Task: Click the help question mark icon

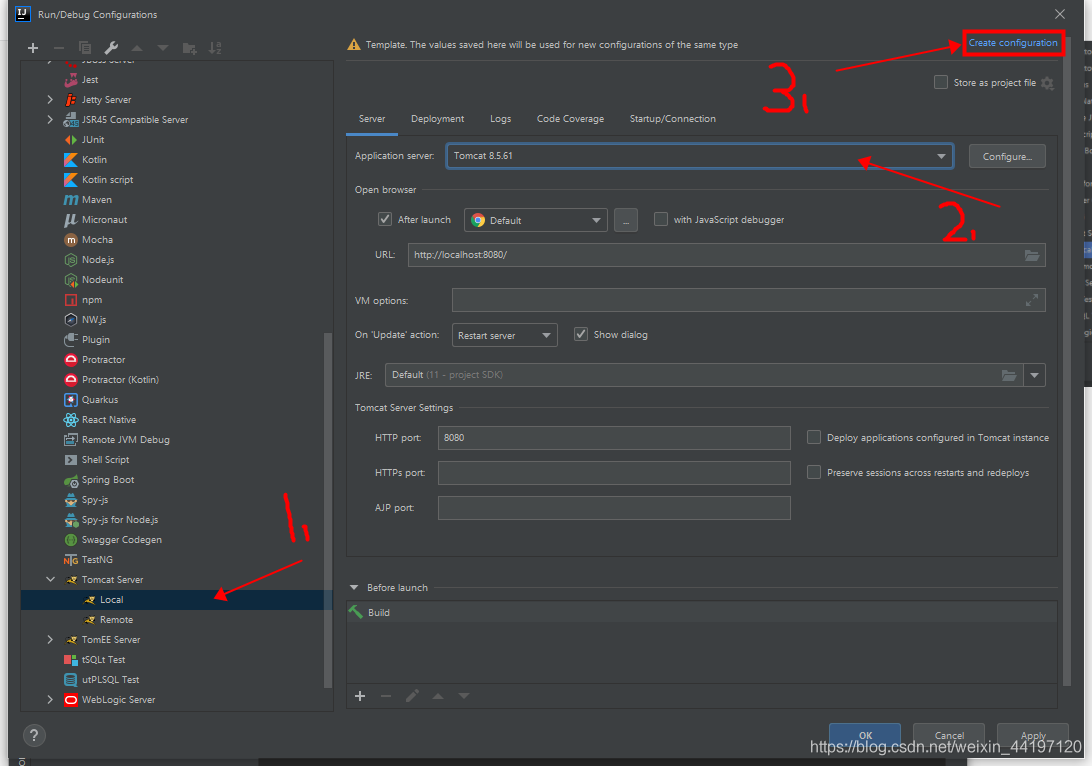Action: [x=33, y=735]
